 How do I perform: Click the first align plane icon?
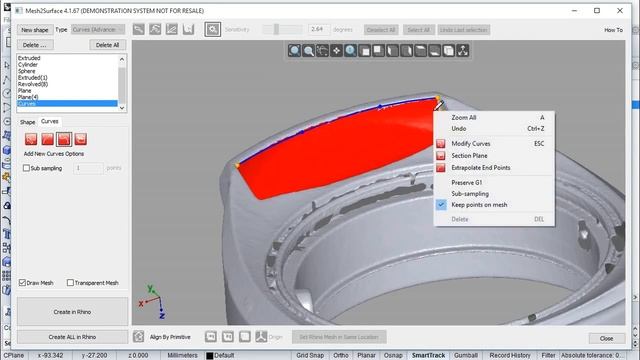211,337
